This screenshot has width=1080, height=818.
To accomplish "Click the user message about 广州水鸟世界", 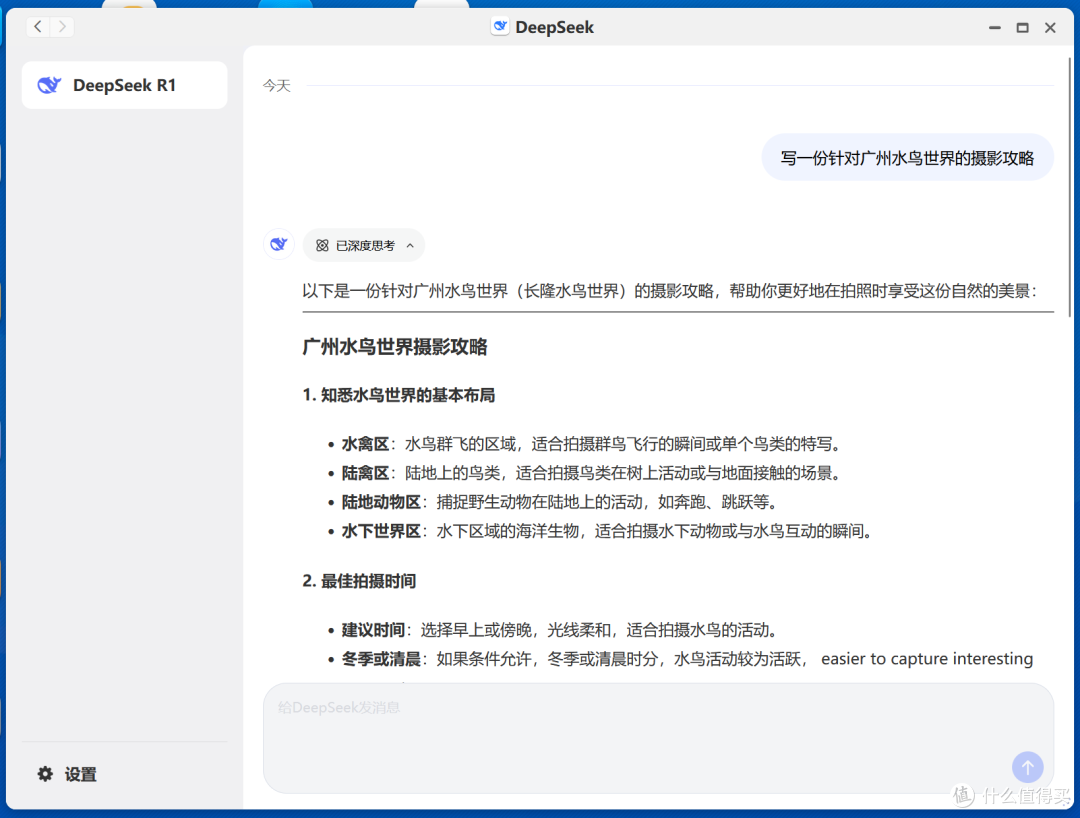I will [907, 158].
